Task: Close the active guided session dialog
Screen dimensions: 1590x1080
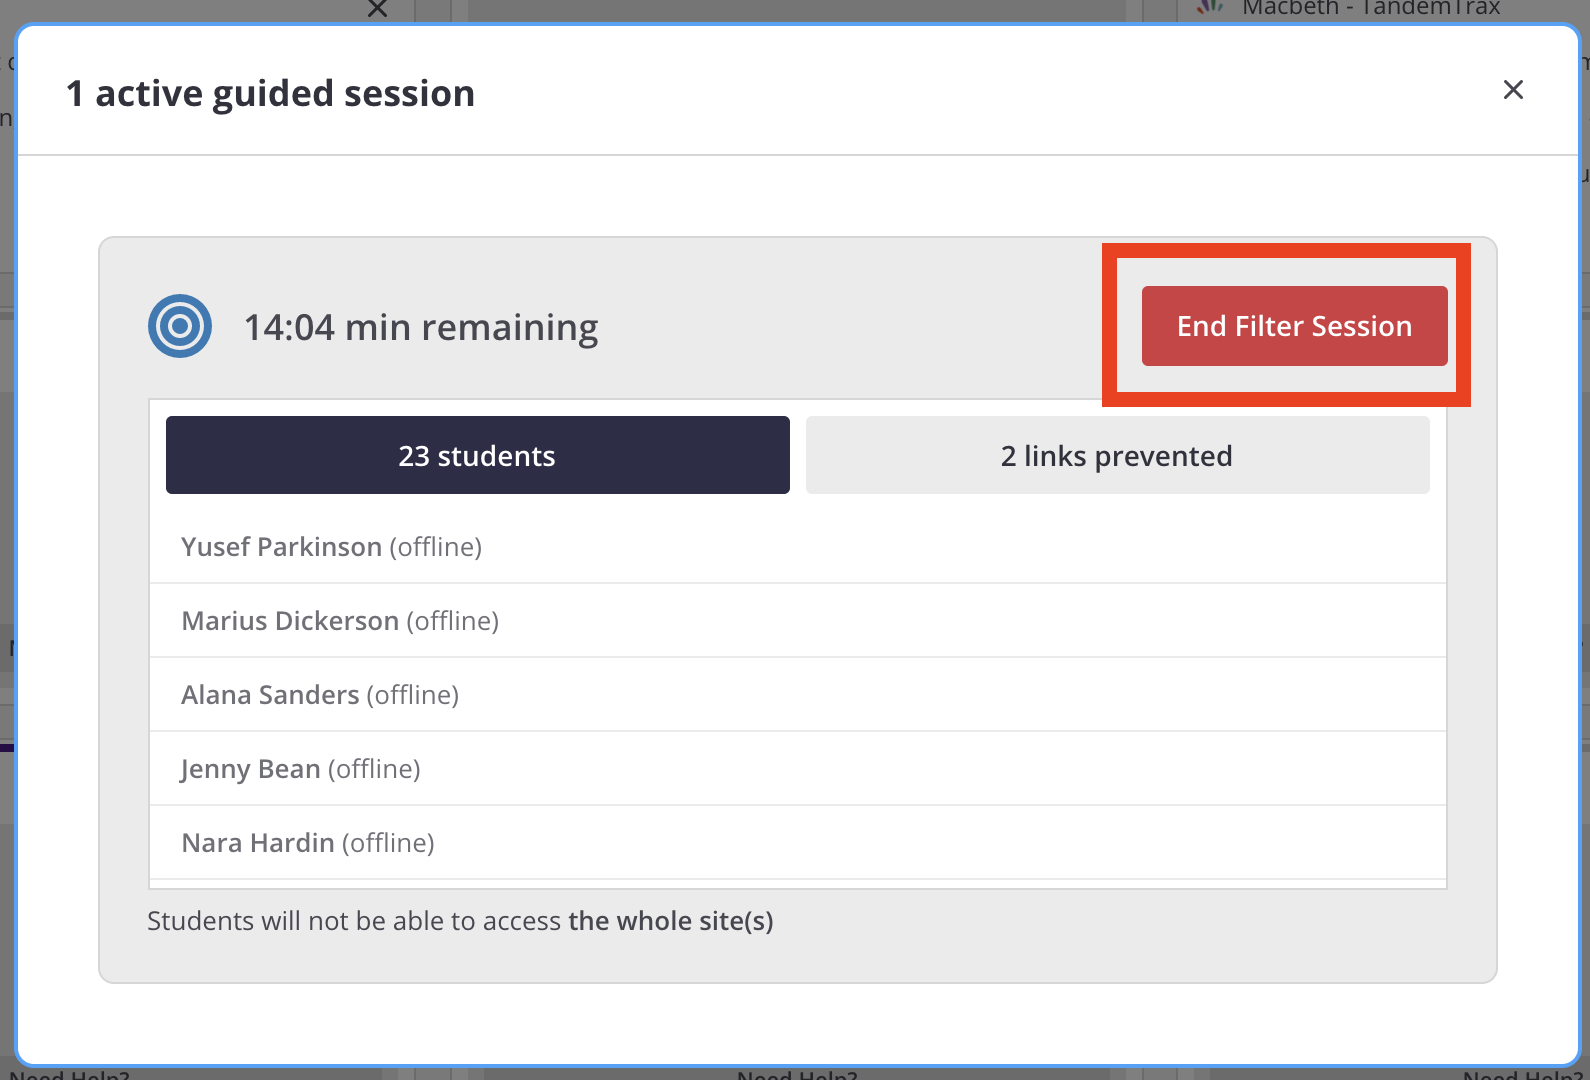Action: tap(1513, 90)
